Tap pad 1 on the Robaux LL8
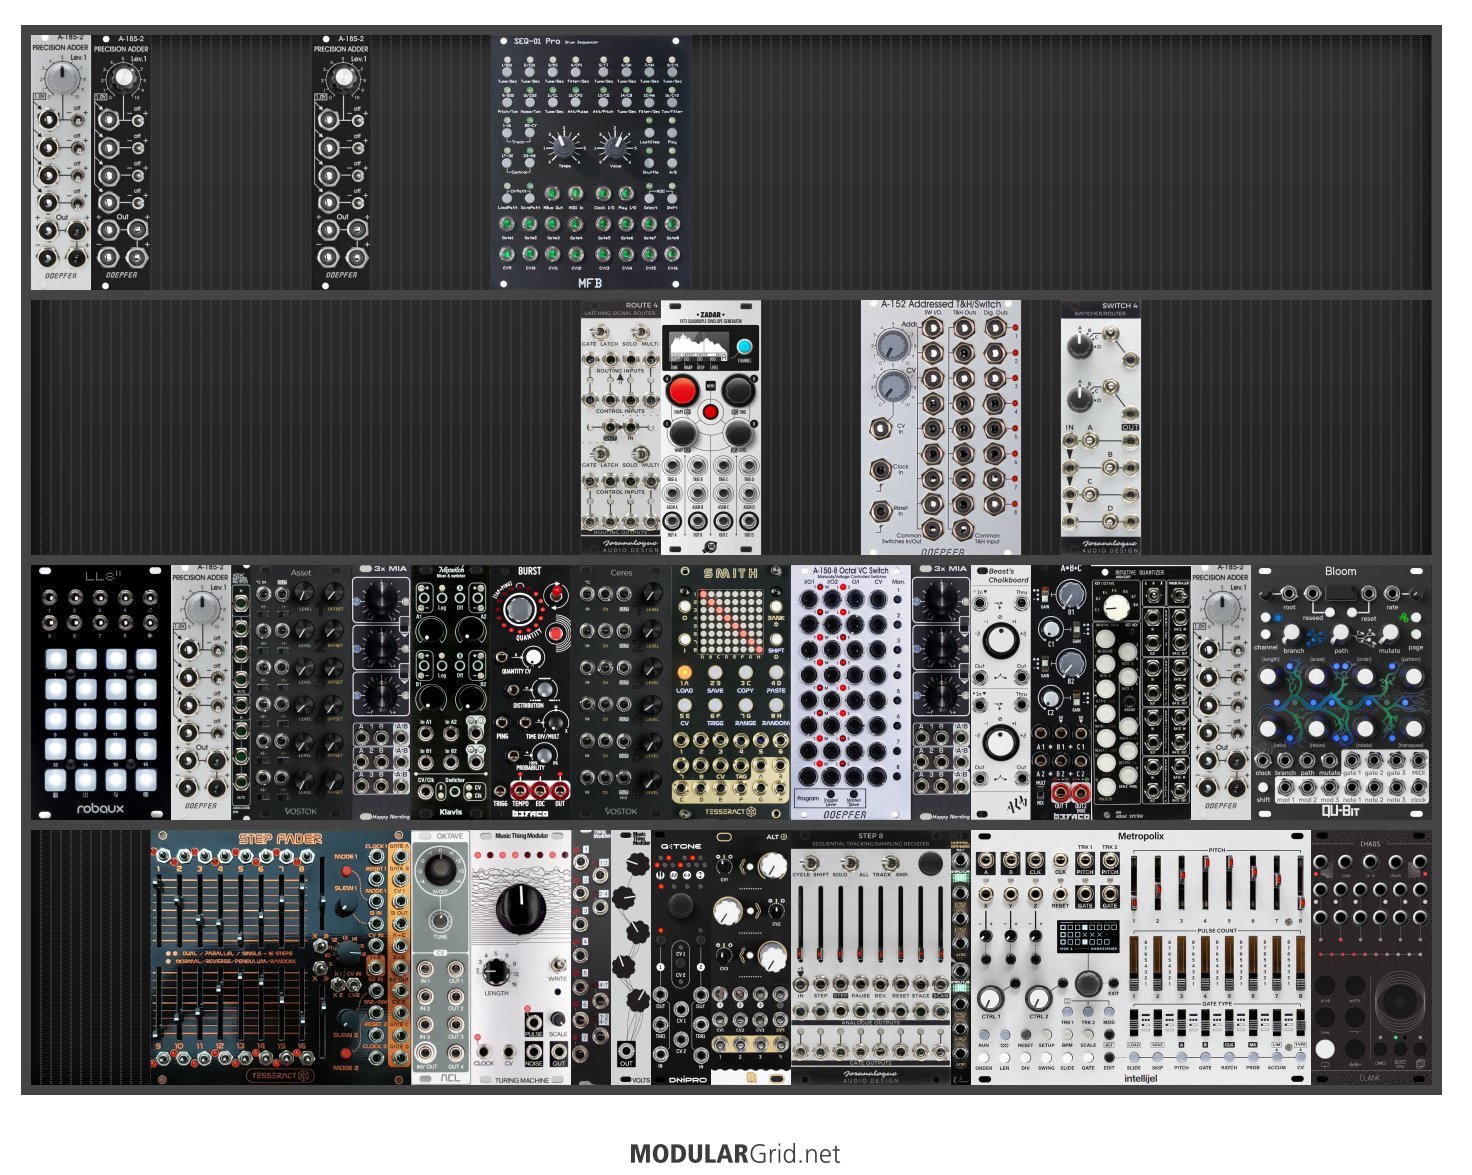1472x1175 pixels. 57,660
